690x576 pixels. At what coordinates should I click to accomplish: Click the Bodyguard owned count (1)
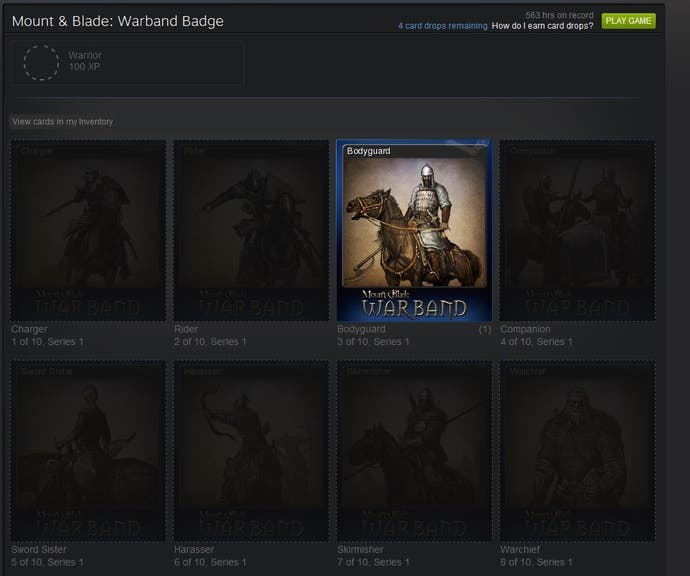coord(484,329)
